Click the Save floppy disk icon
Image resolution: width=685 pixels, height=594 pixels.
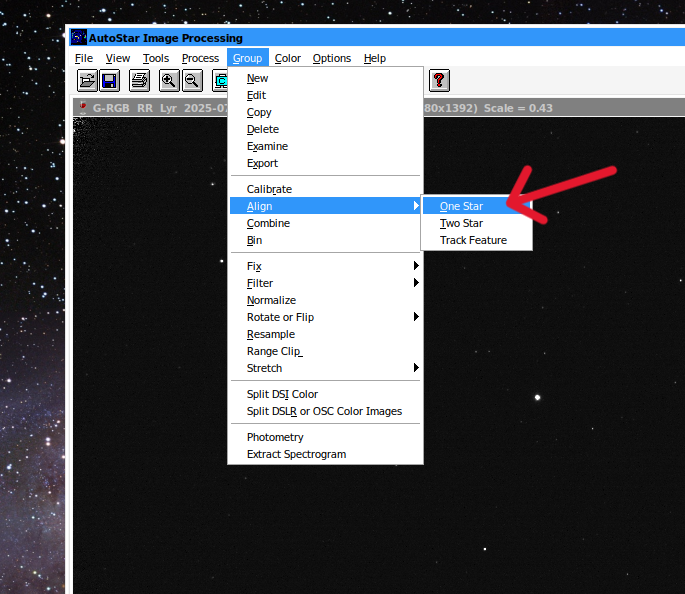click(109, 81)
